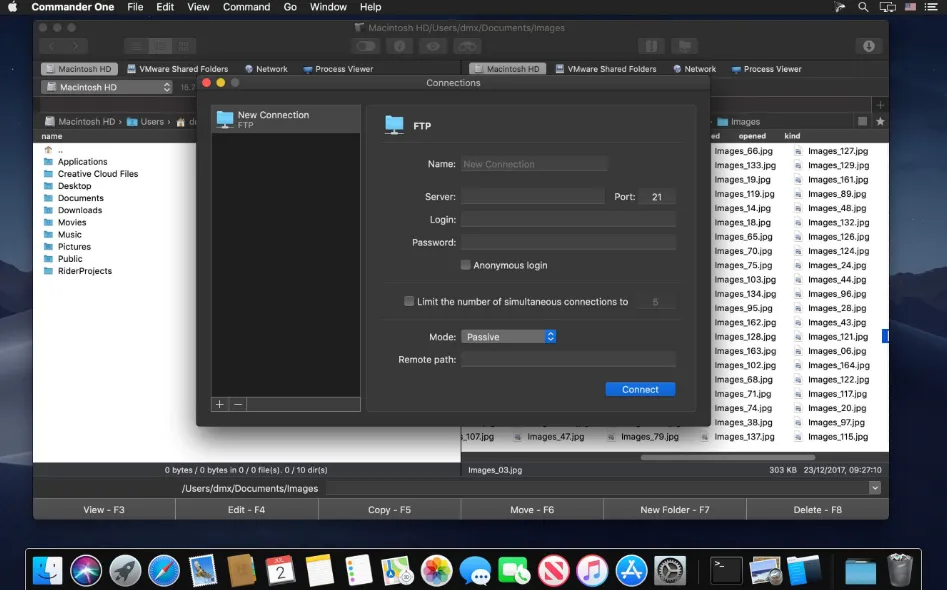This screenshot has width=947, height=590.
Task: Click the forward navigation arrow in toolbar
Action: pyautogui.click(x=75, y=46)
